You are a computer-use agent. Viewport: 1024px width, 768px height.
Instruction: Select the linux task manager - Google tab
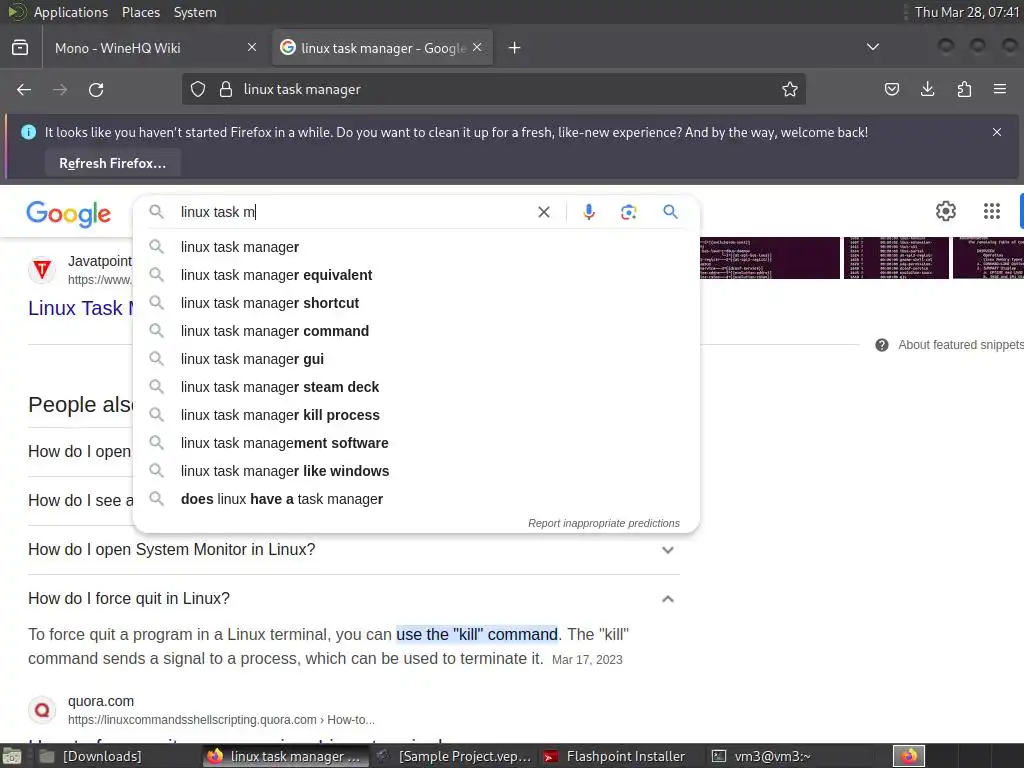[x=382, y=48]
